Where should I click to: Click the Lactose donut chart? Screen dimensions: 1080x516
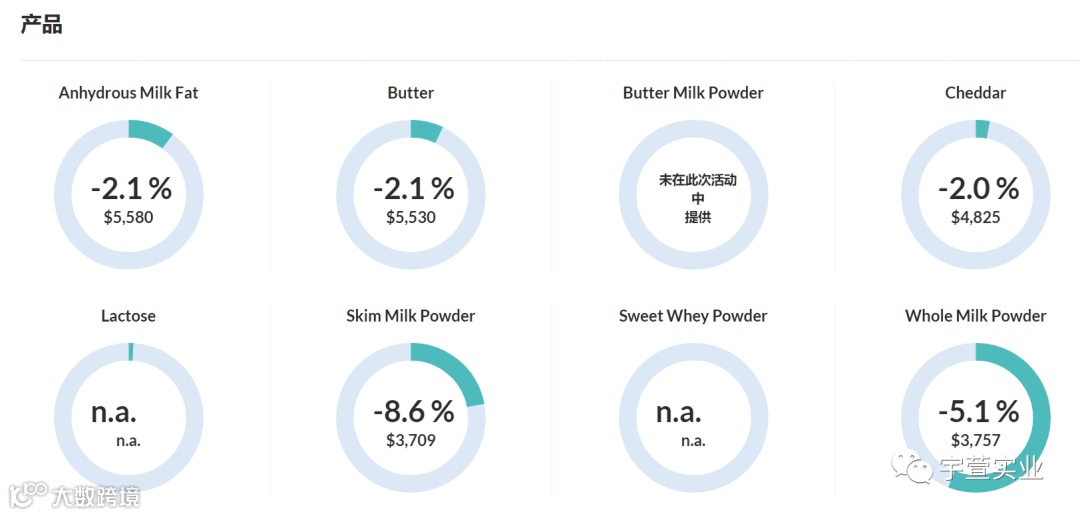tap(129, 417)
